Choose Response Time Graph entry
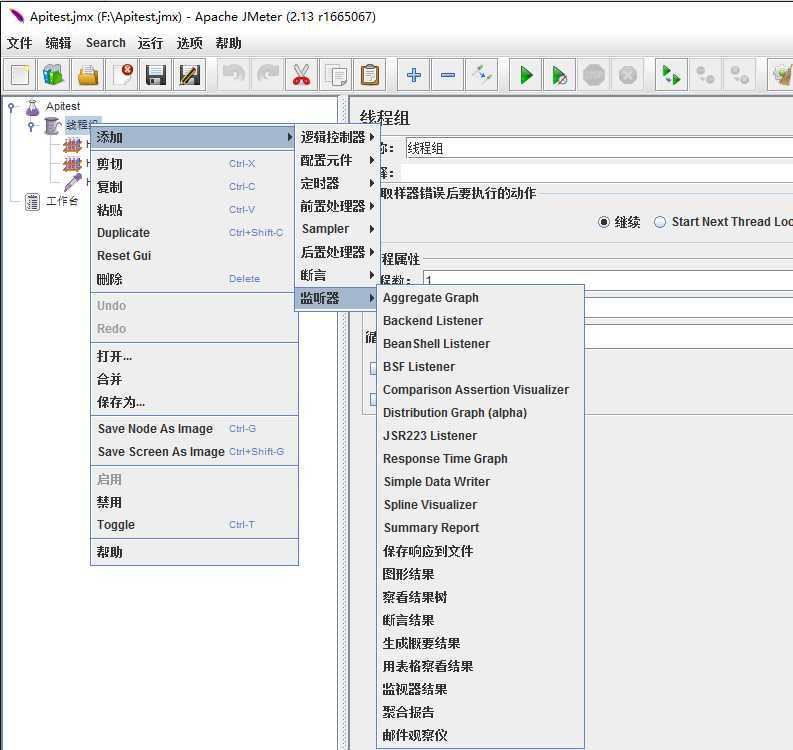 480,459
